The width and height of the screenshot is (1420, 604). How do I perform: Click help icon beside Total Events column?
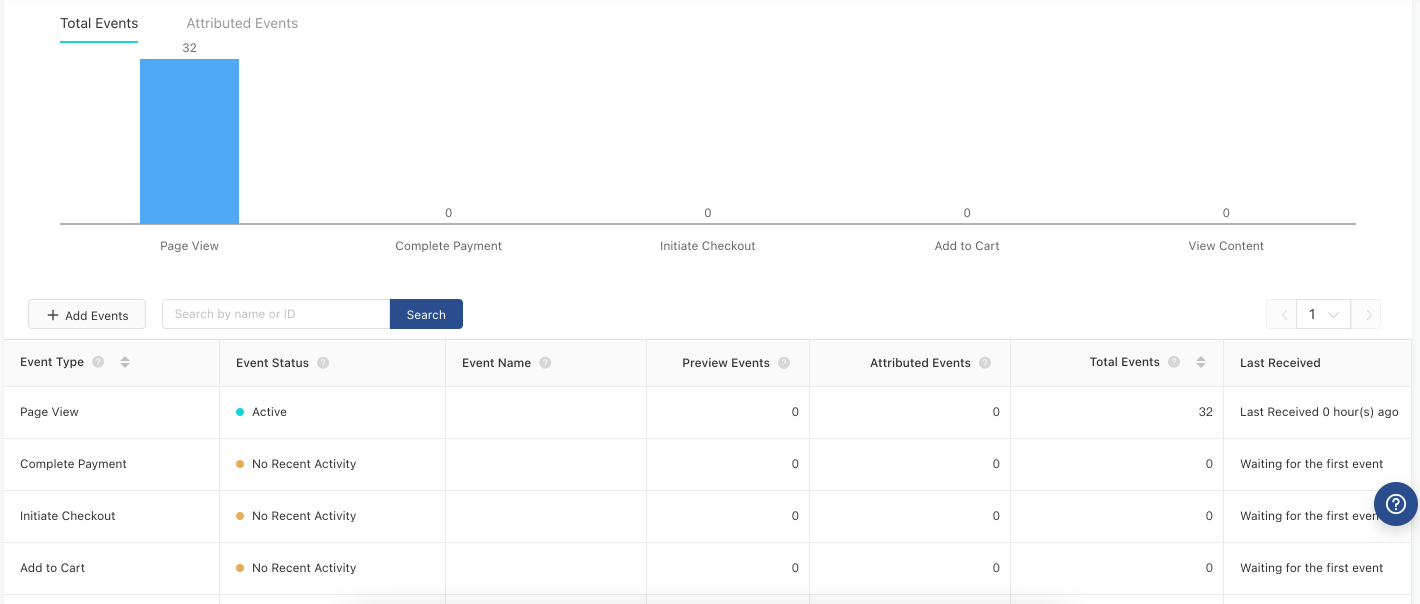click(x=1174, y=362)
